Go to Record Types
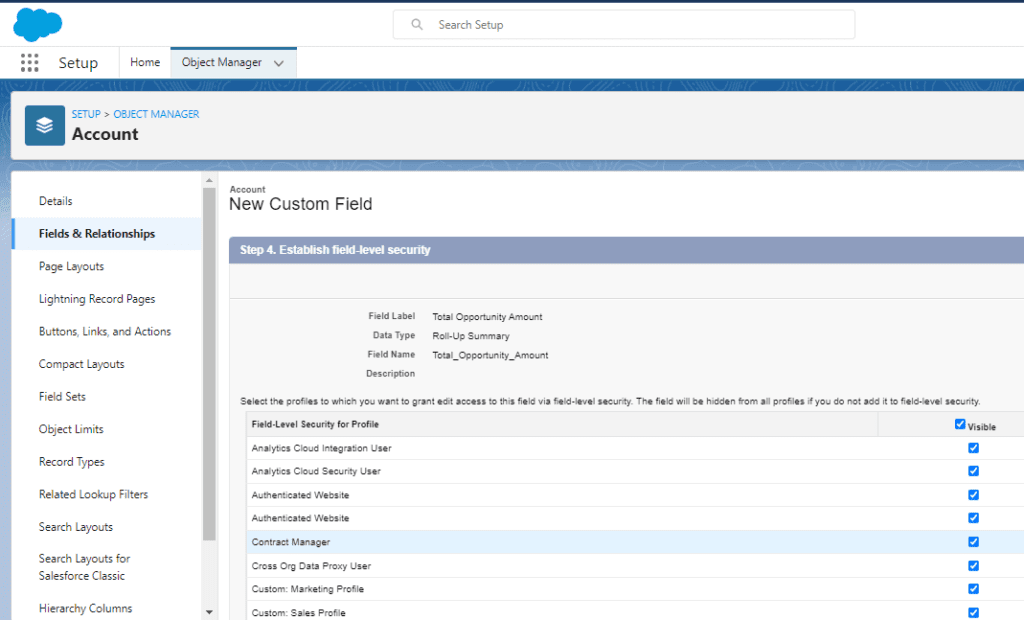1024x620 pixels. (x=71, y=462)
